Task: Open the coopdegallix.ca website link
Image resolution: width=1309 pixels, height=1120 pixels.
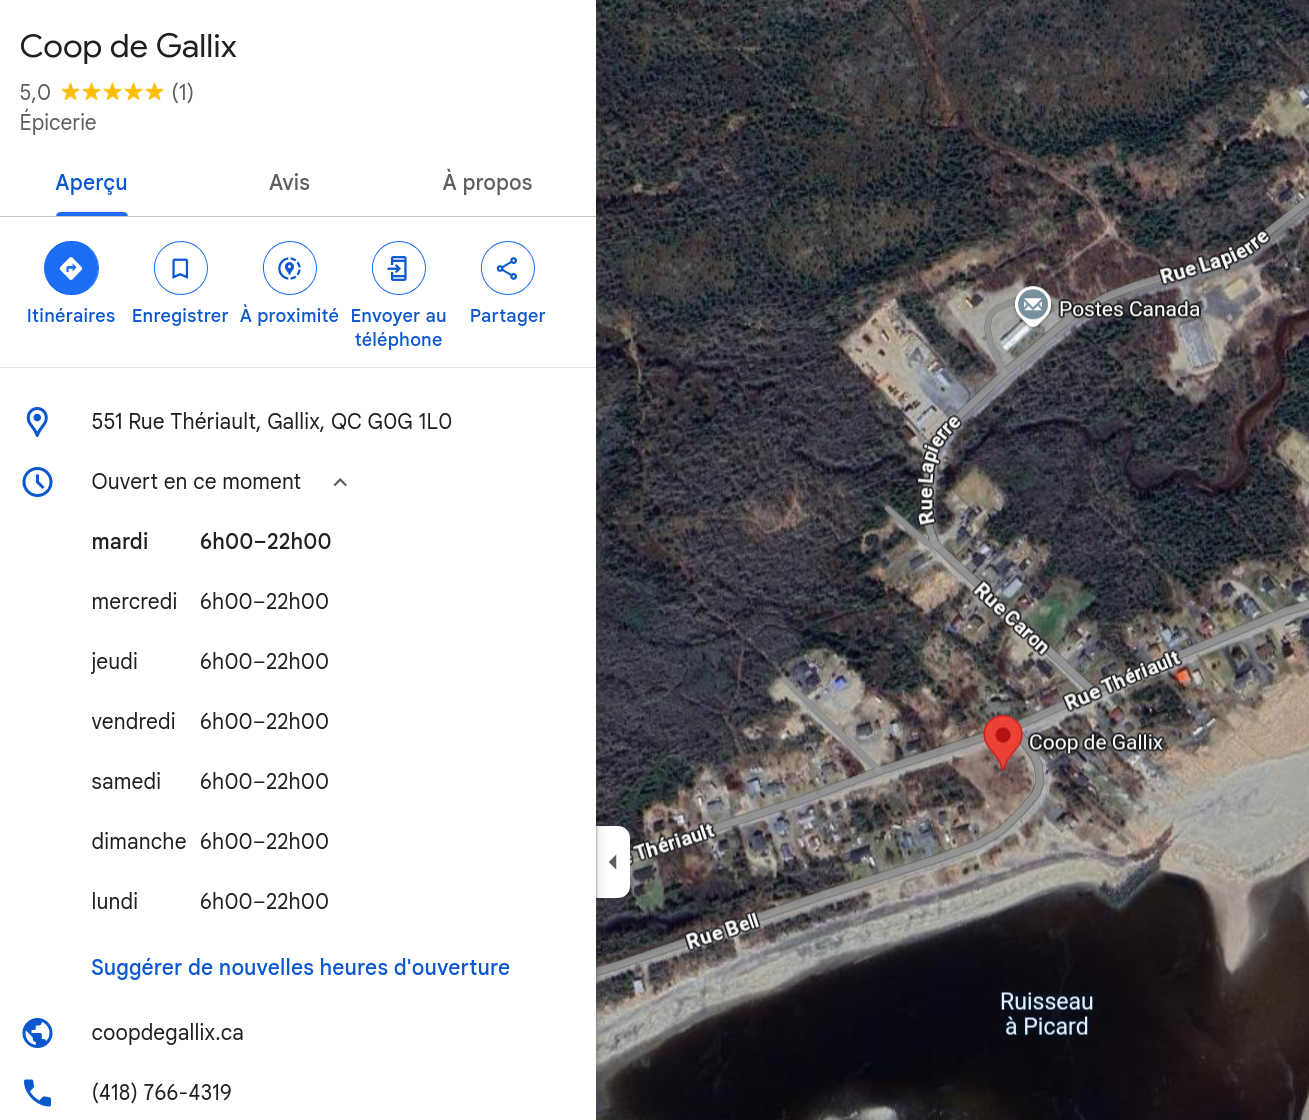Action: coord(167,1033)
